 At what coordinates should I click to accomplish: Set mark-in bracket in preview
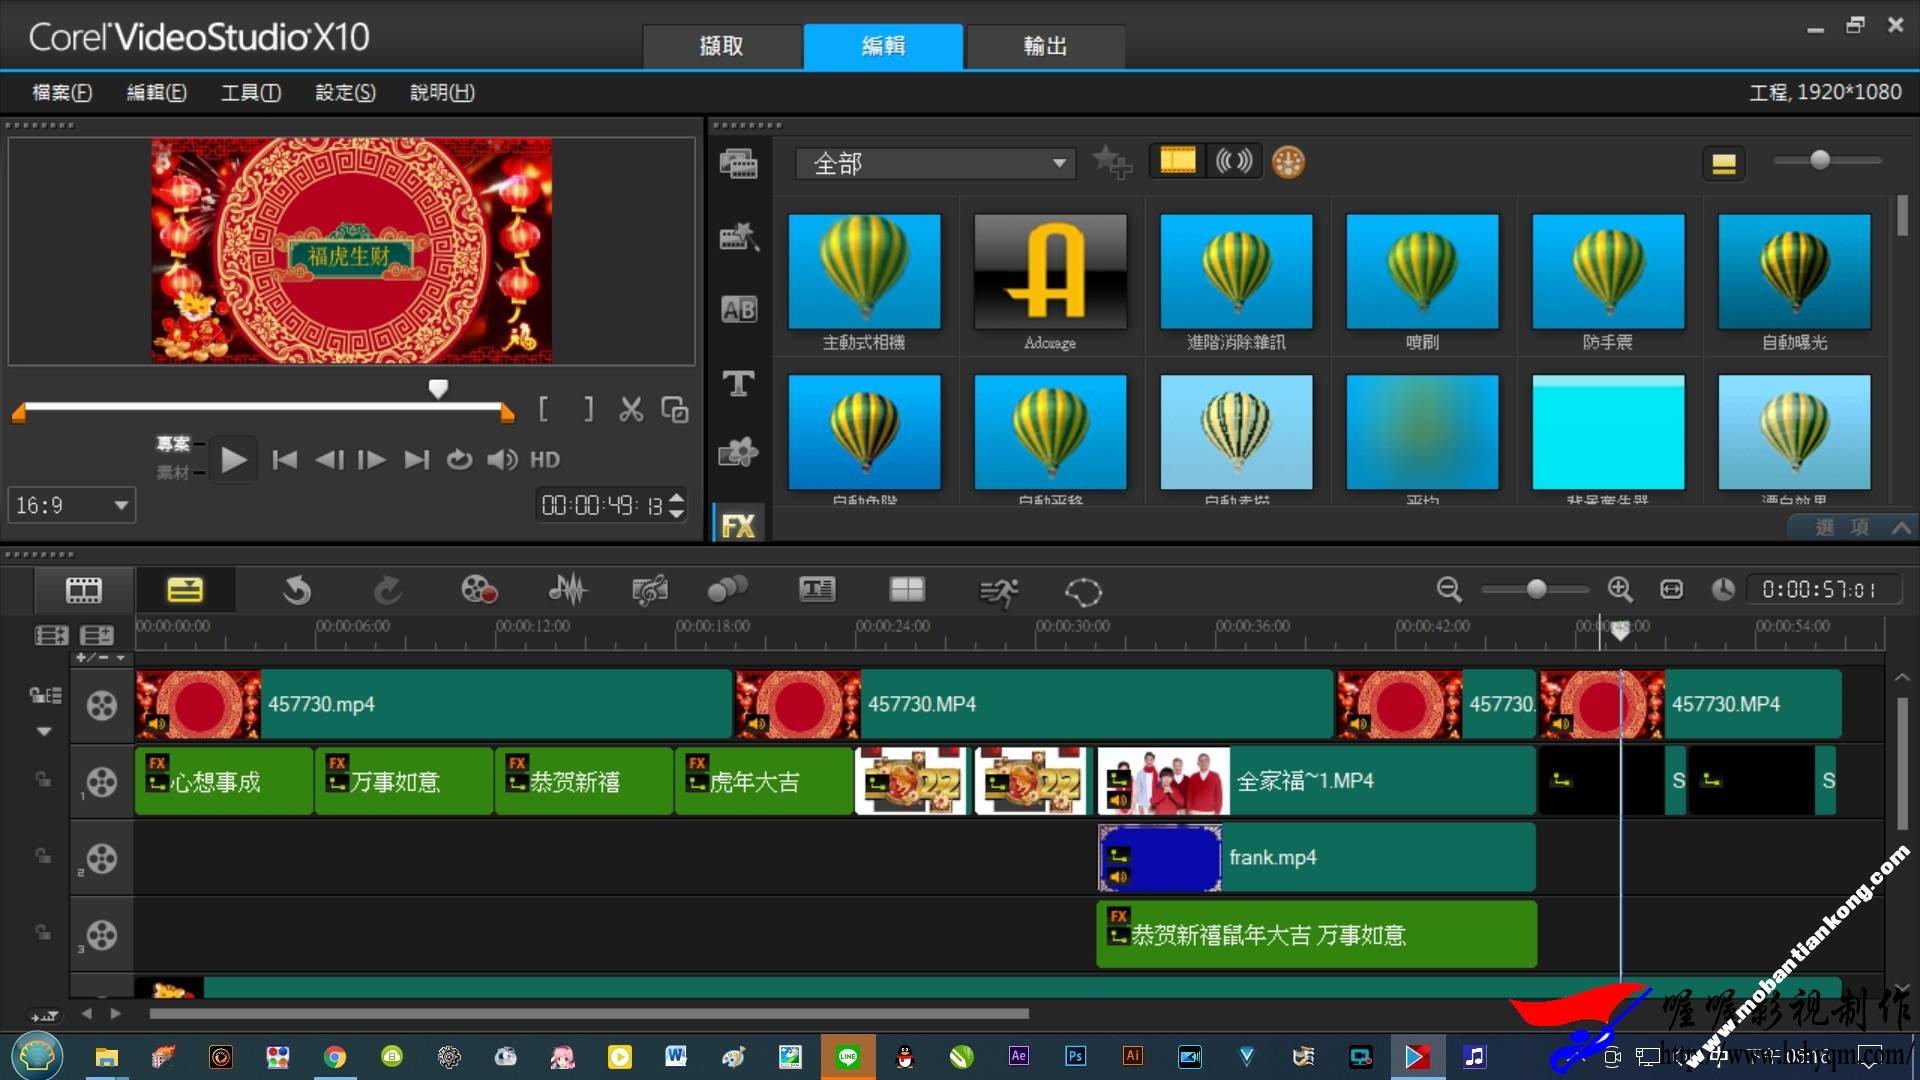tap(543, 409)
